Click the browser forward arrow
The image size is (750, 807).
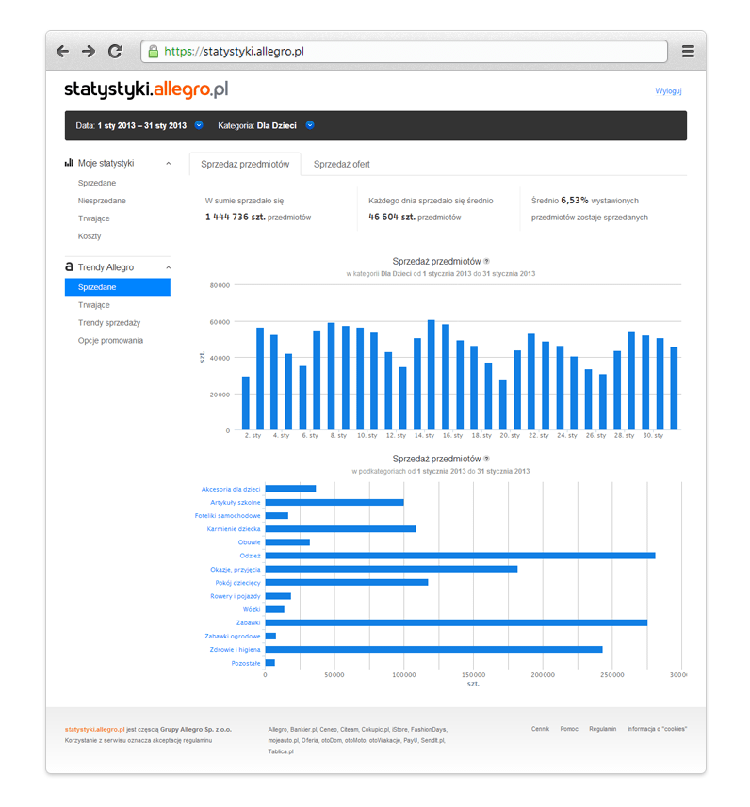tap(89, 51)
